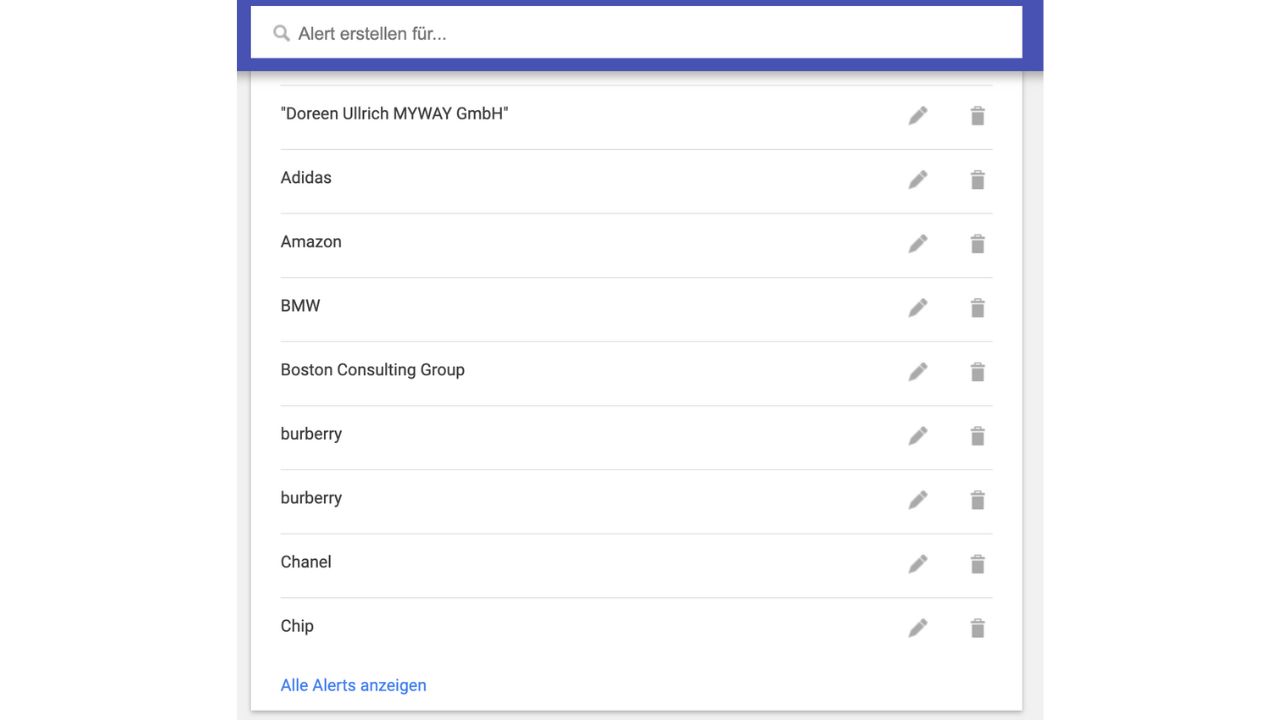The height and width of the screenshot is (720, 1280).
Task: Remove the Chanel alert via trash icon
Action: pos(977,563)
